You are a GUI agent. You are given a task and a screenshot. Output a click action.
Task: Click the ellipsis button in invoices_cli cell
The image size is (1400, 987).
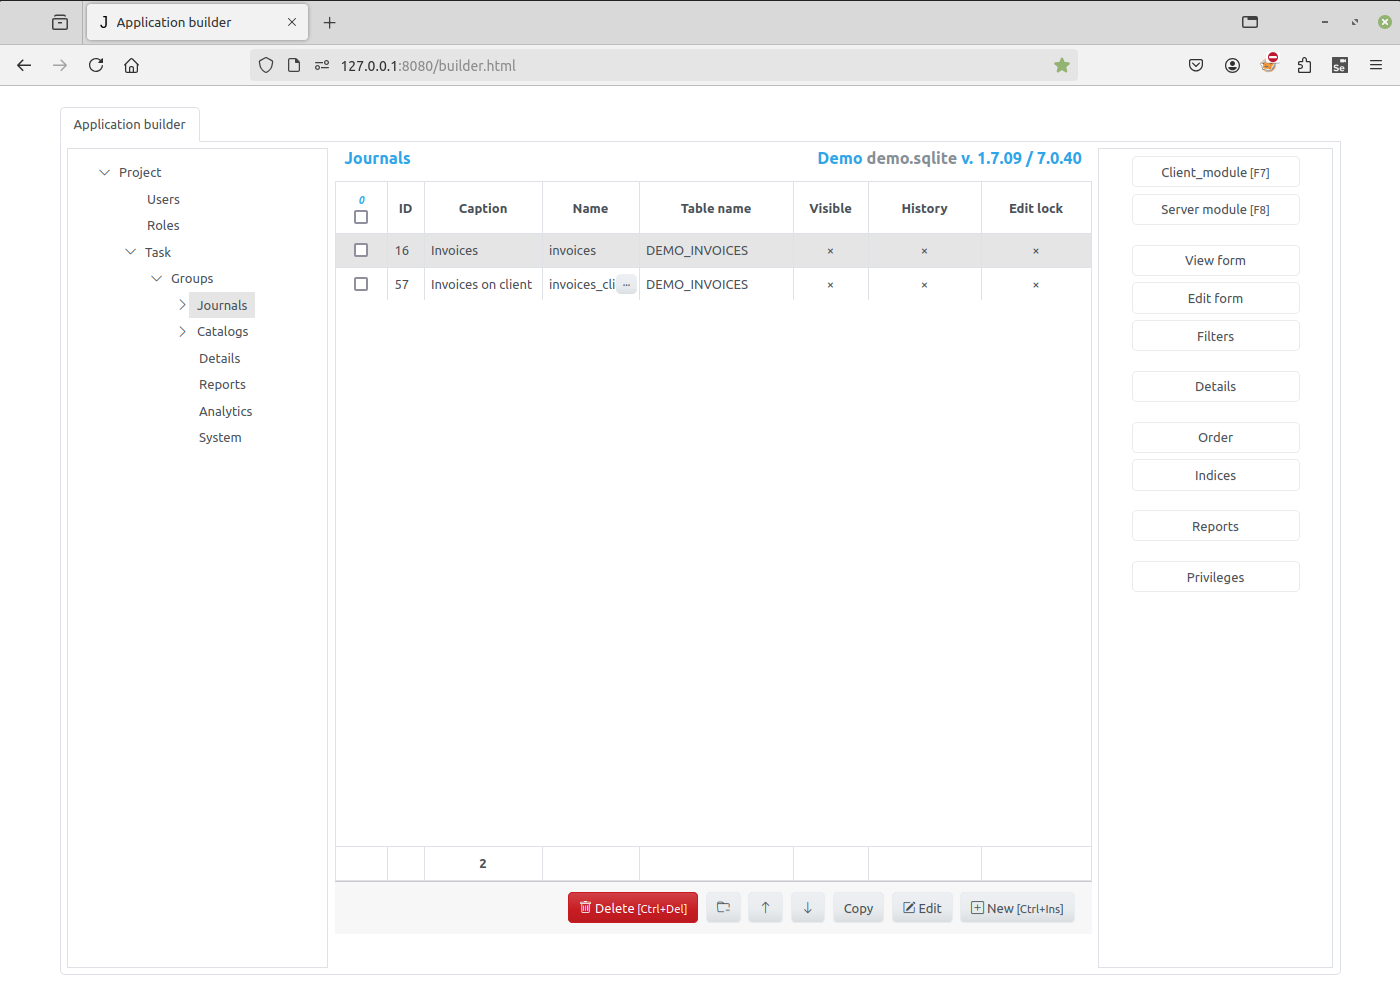click(x=627, y=284)
